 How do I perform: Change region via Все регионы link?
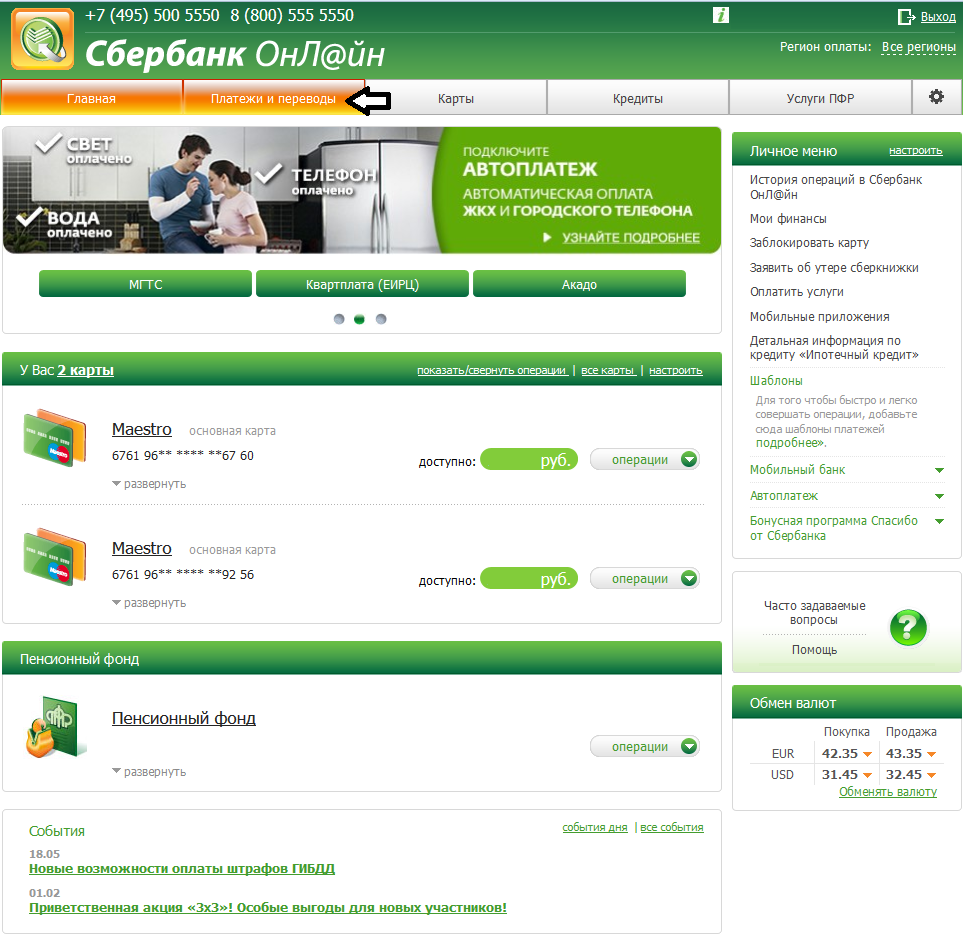click(x=919, y=47)
